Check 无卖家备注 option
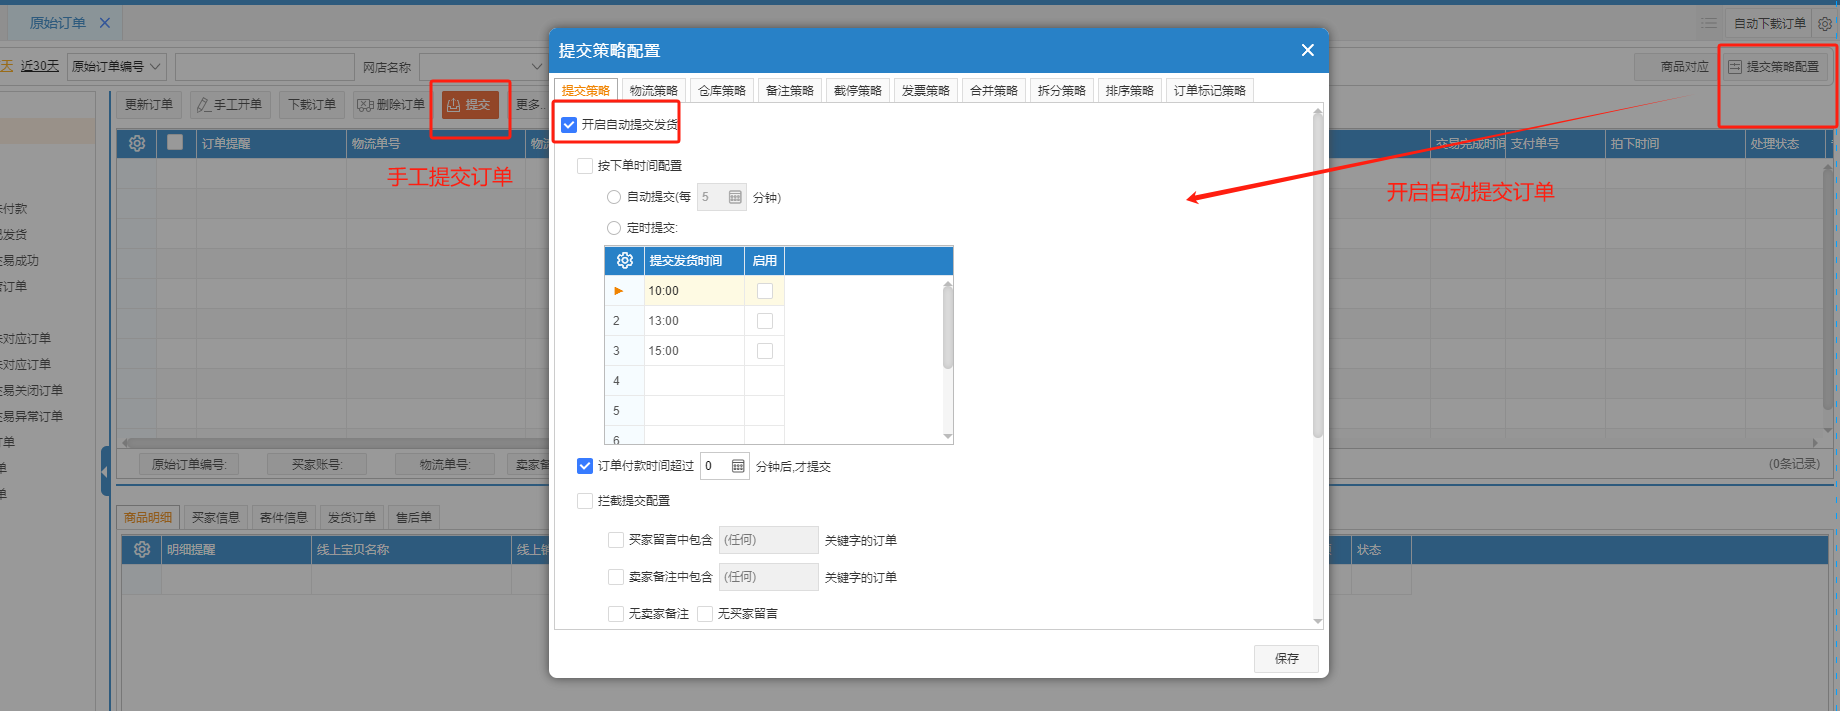 point(616,614)
